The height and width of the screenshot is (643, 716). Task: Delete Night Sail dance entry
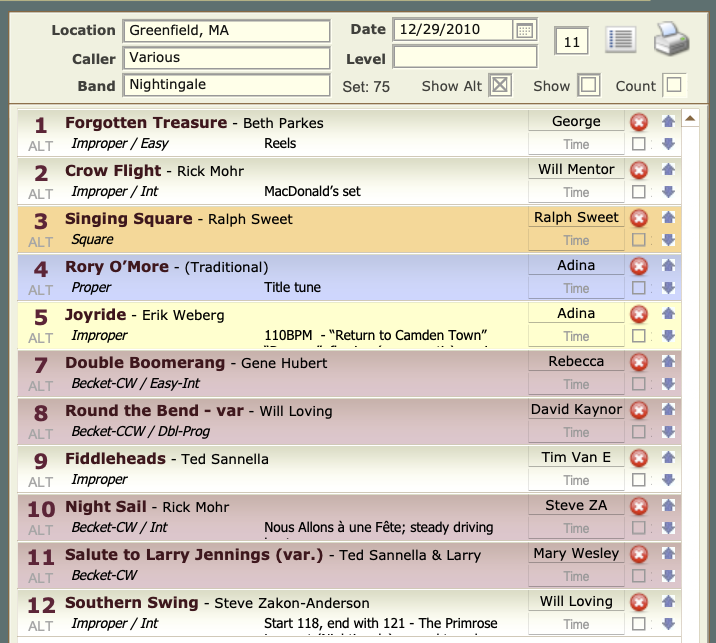point(639,506)
